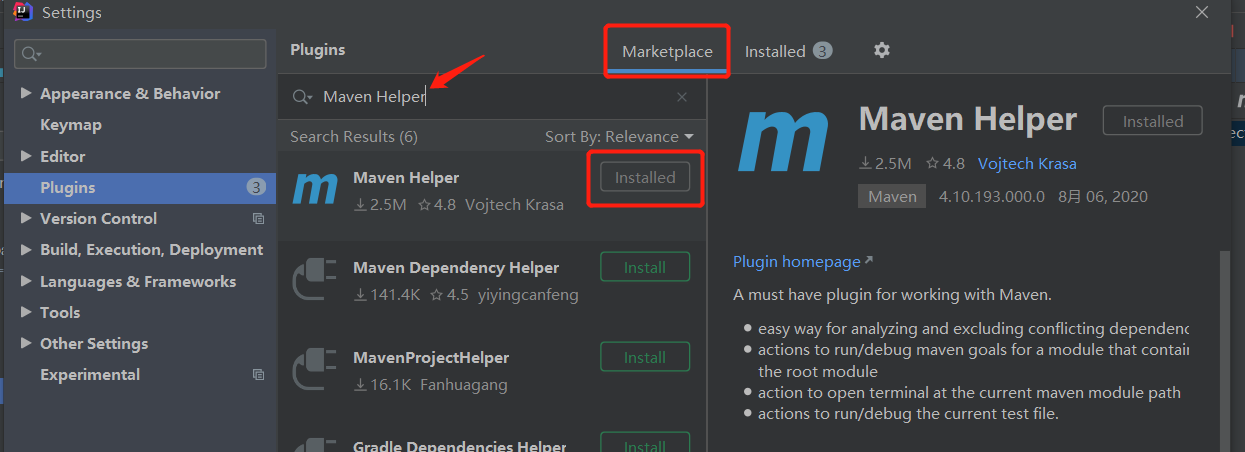Expand Build, Execution, Deployment node
The image size is (1245, 452).
(26, 250)
